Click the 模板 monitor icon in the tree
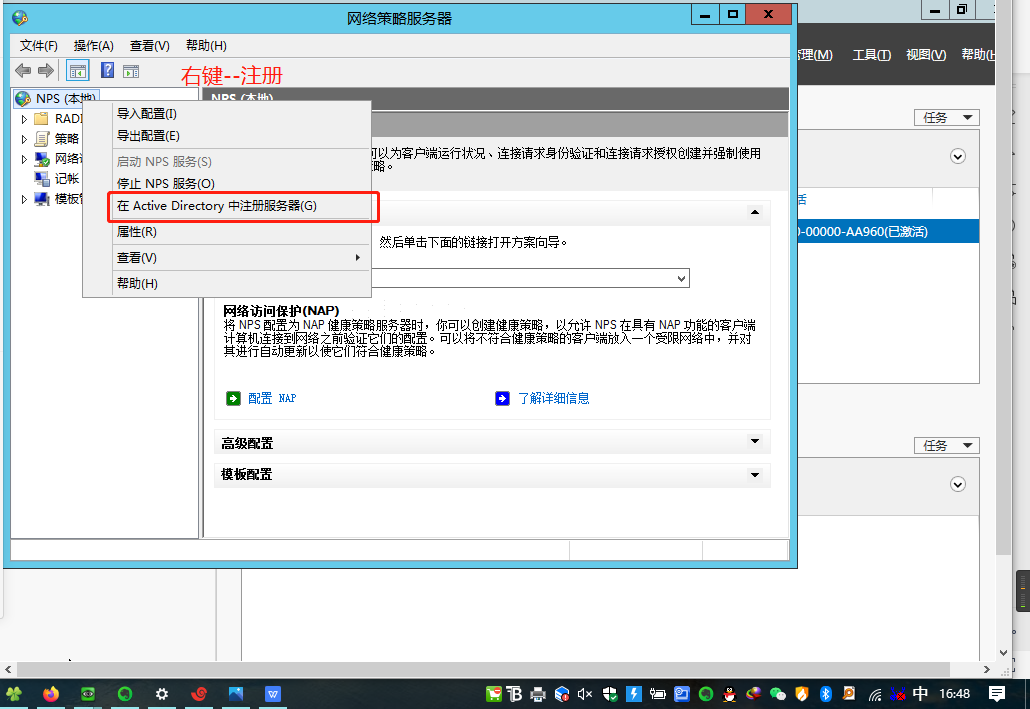Image resolution: width=1030 pixels, height=709 pixels. [x=42, y=198]
